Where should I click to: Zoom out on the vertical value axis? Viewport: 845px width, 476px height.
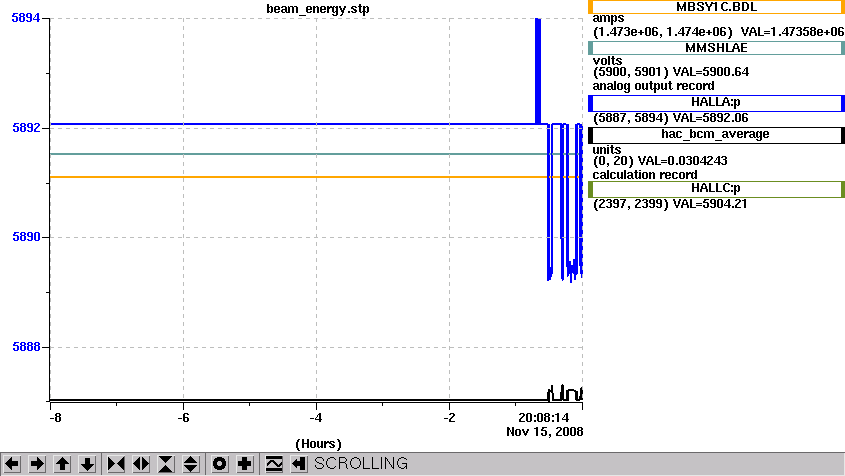point(191,464)
